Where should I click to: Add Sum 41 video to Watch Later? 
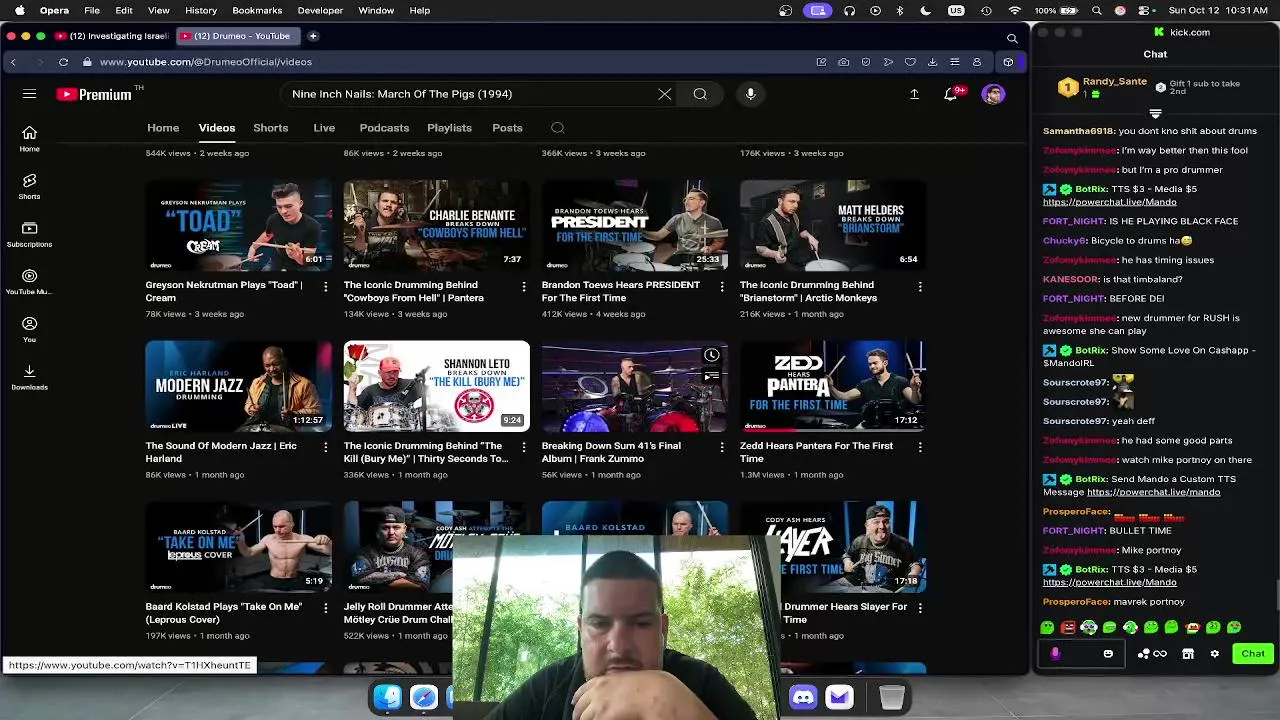point(711,355)
